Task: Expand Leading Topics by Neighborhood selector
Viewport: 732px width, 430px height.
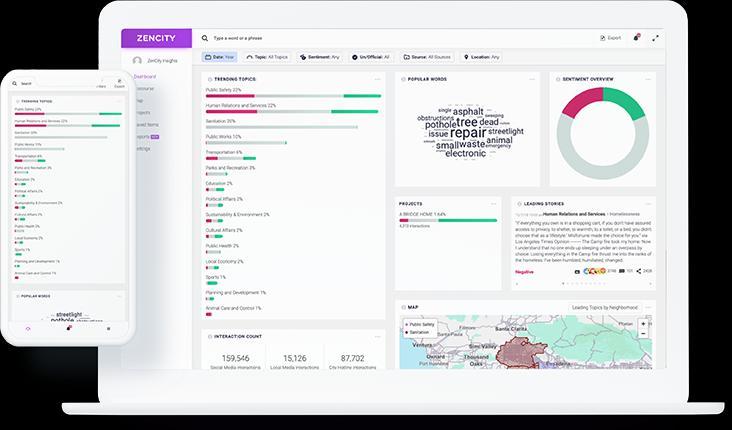Action: coord(605,308)
